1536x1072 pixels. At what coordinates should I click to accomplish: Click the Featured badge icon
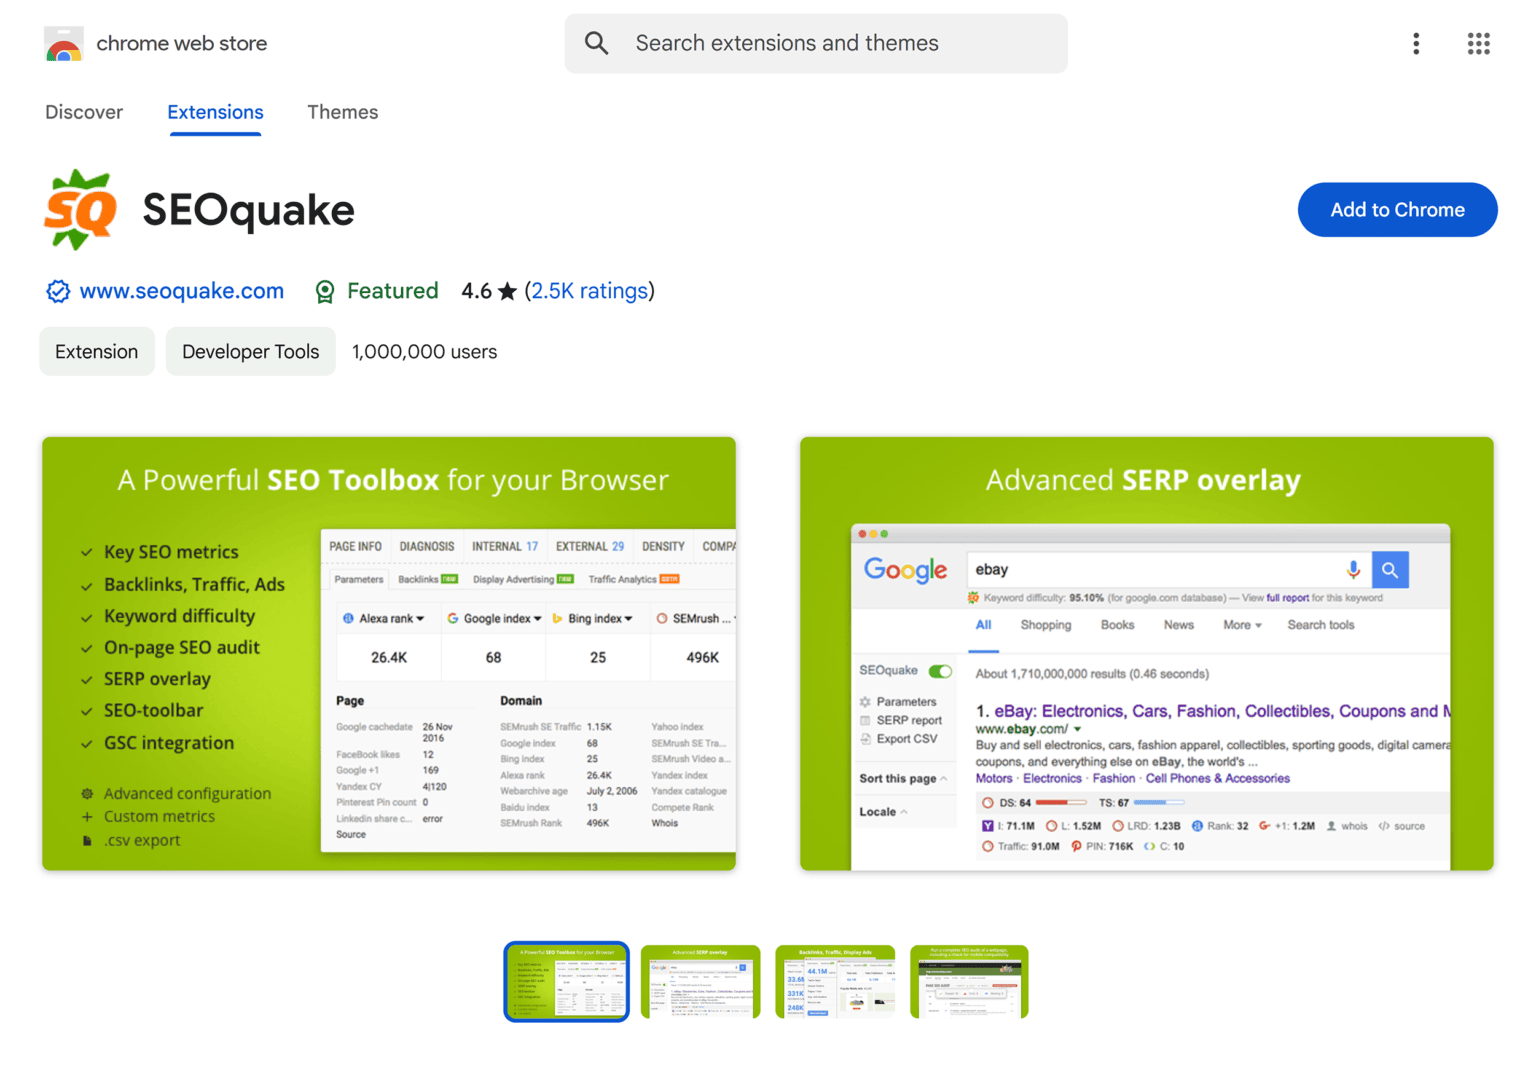[325, 291]
